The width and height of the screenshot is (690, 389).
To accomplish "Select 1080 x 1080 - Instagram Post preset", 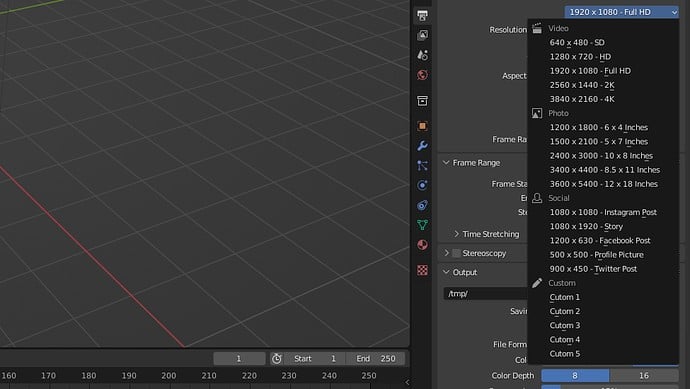I will [603, 213].
